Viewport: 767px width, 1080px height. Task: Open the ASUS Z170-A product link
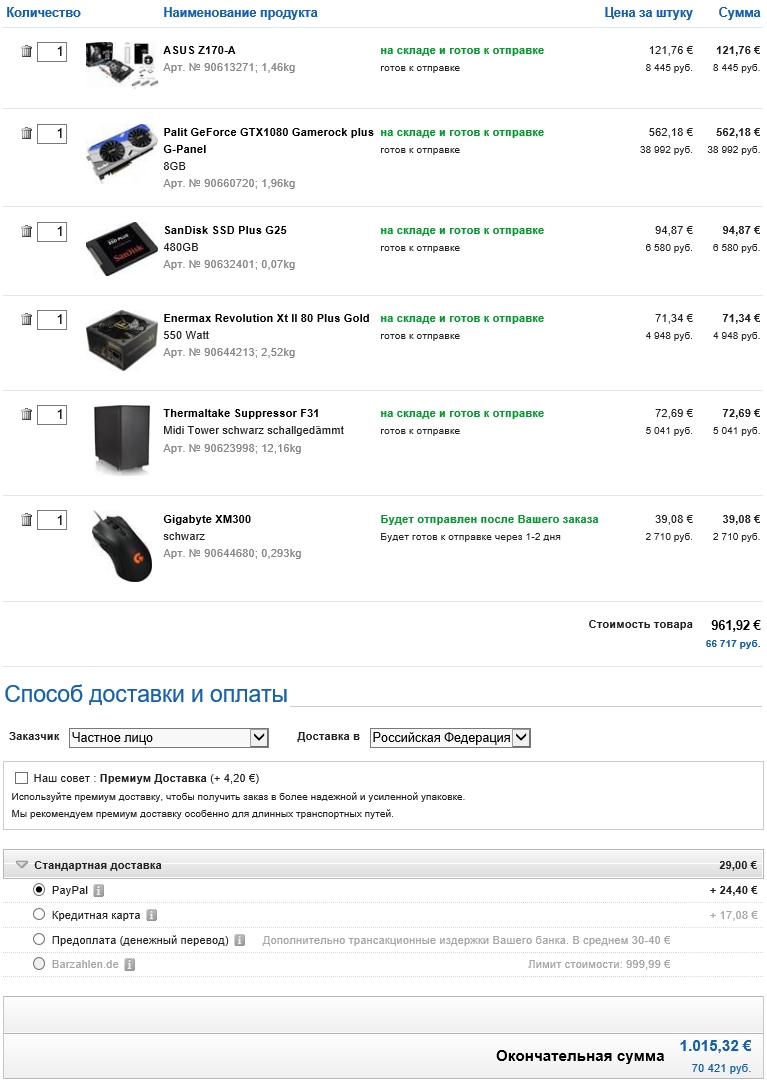(x=199, y=50)
